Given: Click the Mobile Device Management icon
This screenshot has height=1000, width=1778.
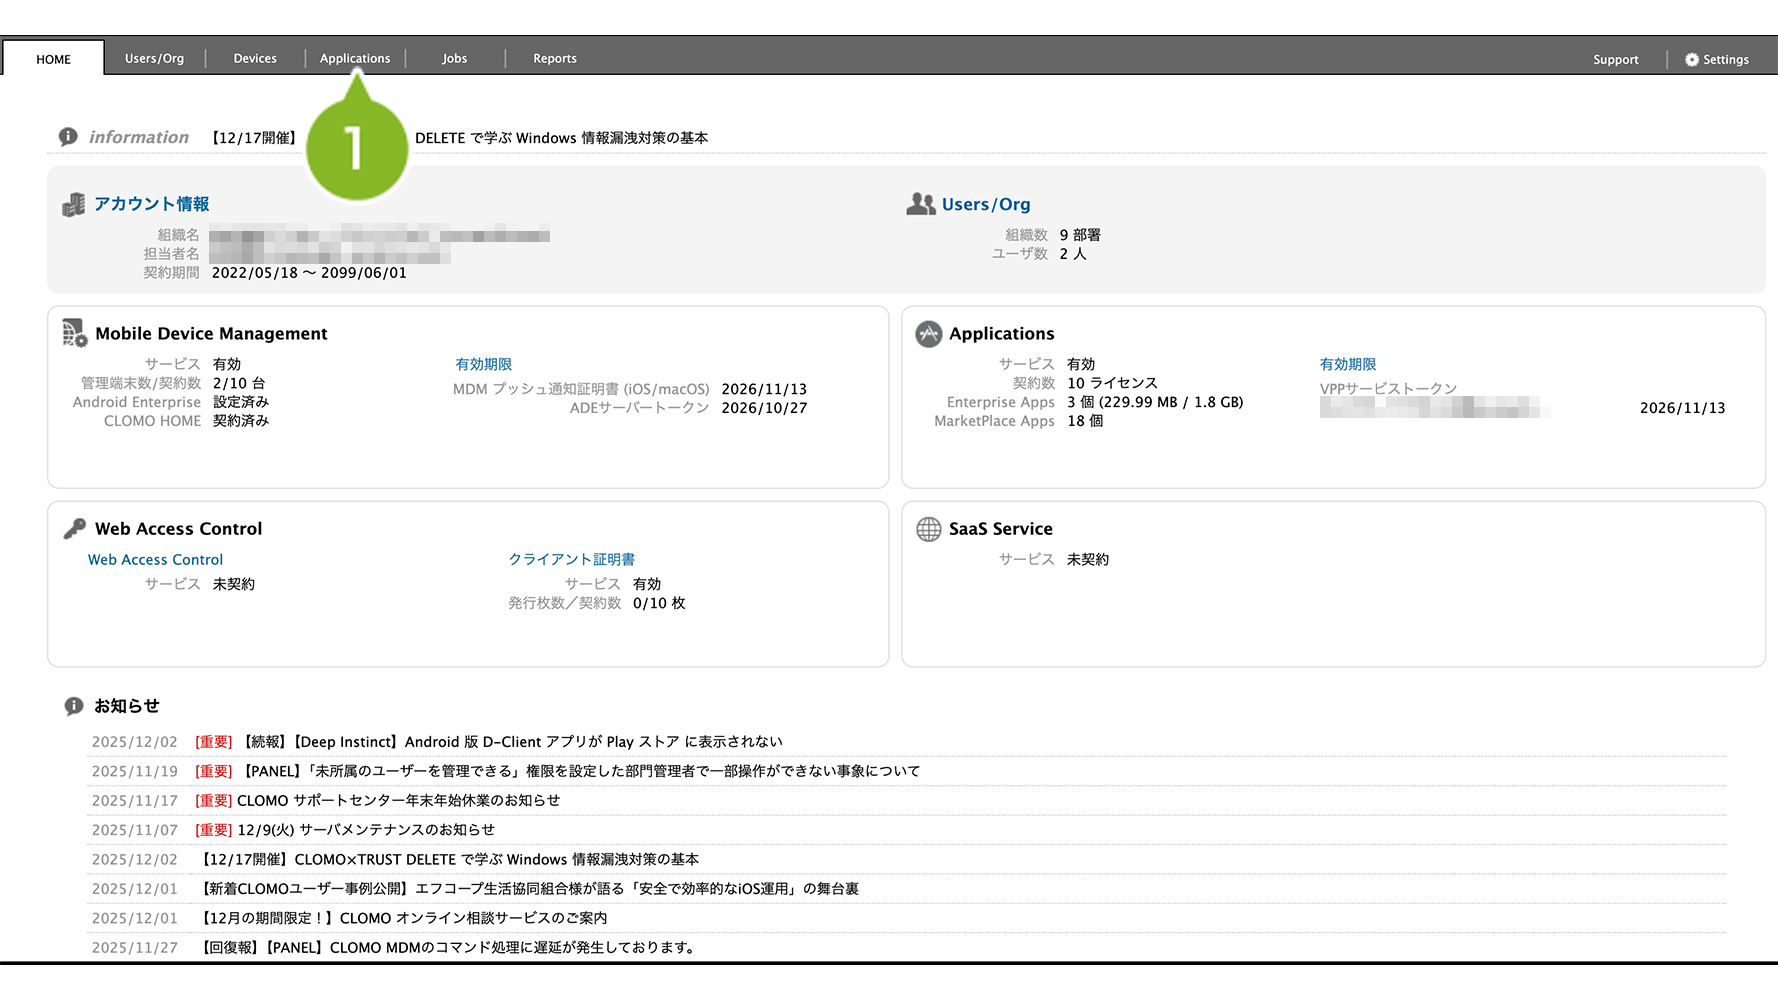Looking at the screenshot, I should 75,333.
